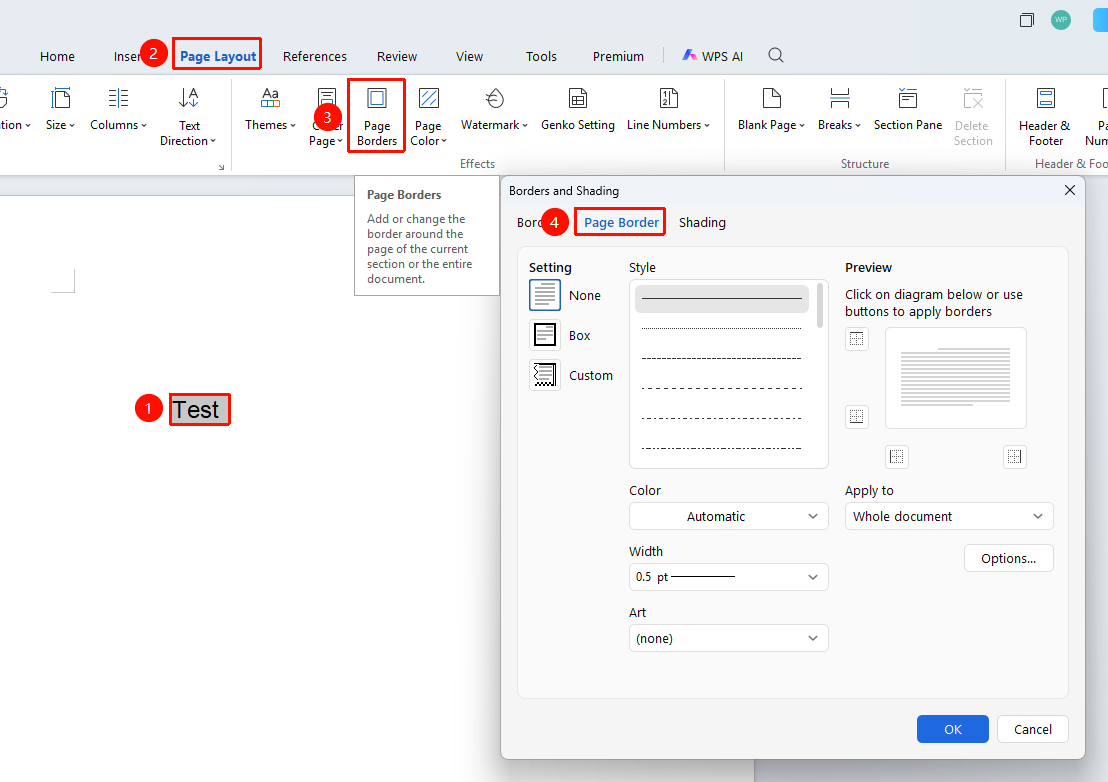The image size is (1108, 782).
Task: Open the References ribbon tab
Action: 314,57
